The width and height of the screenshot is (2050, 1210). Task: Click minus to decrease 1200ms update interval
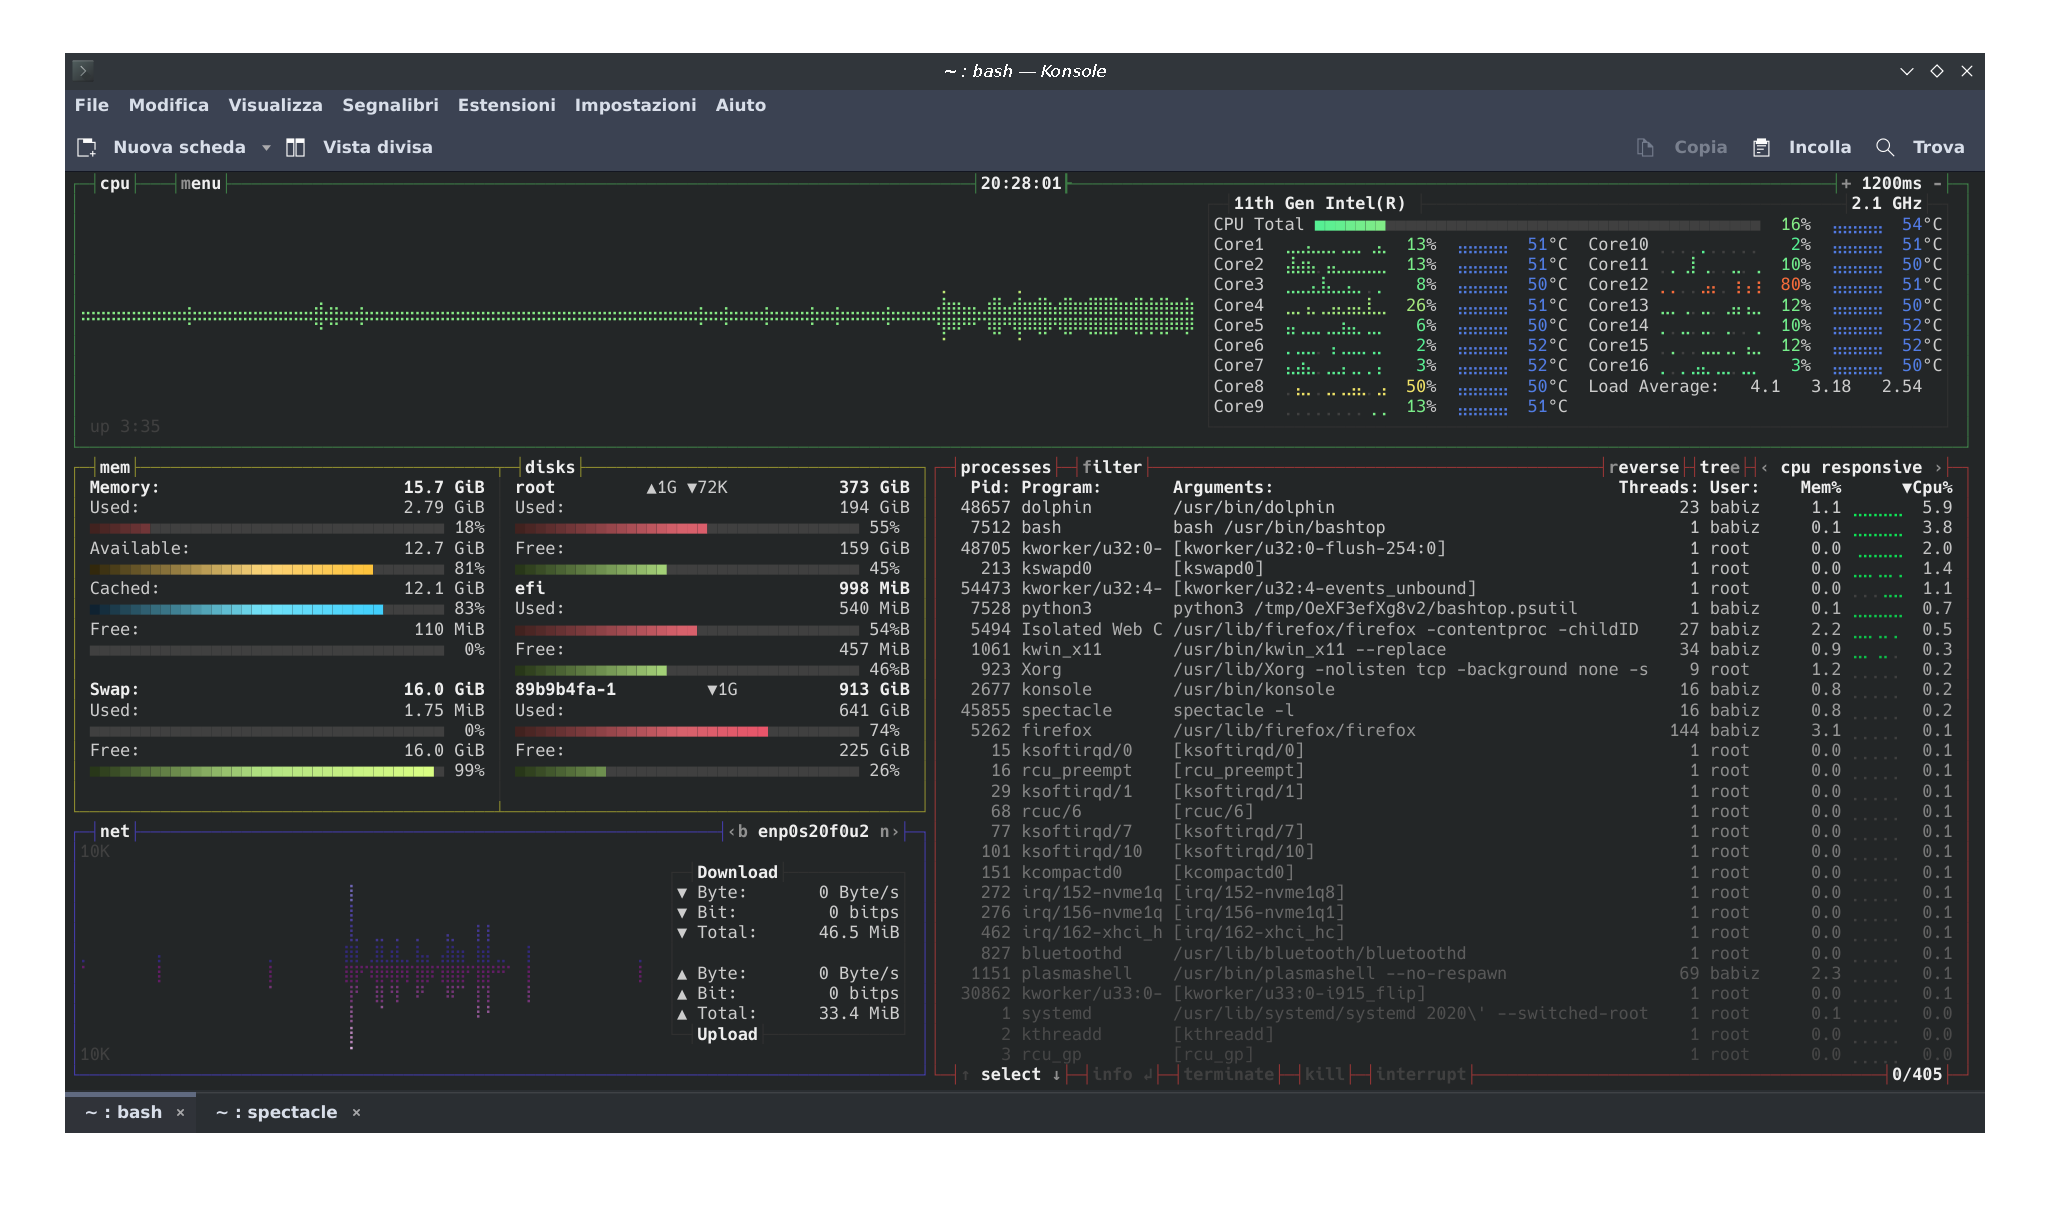pyautogui.click(x=1937, y=183)
